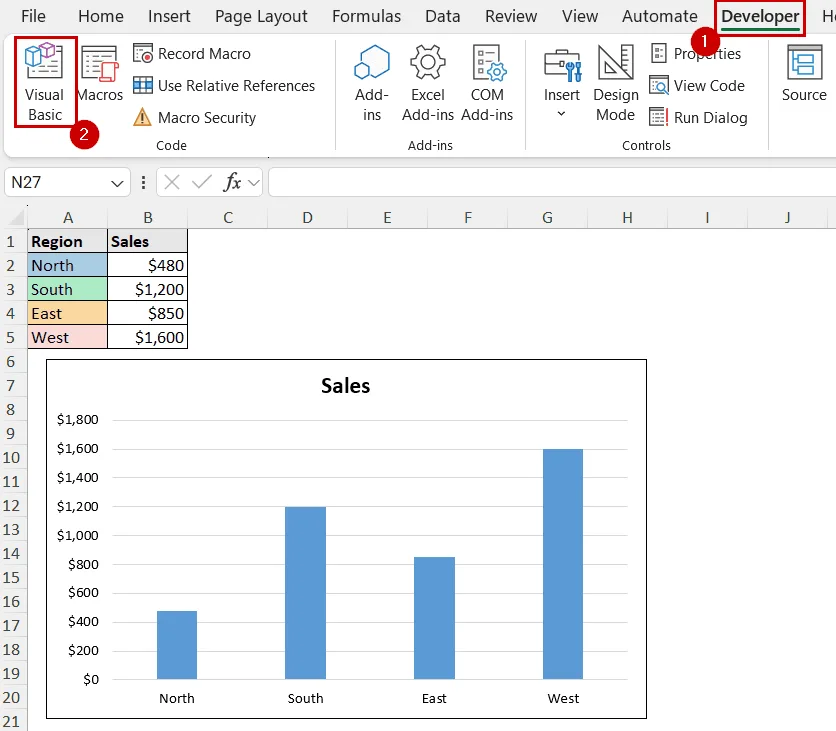This screenshot has height=731, width=836.
Task: Click the green South cell
Action: point(68,290)
